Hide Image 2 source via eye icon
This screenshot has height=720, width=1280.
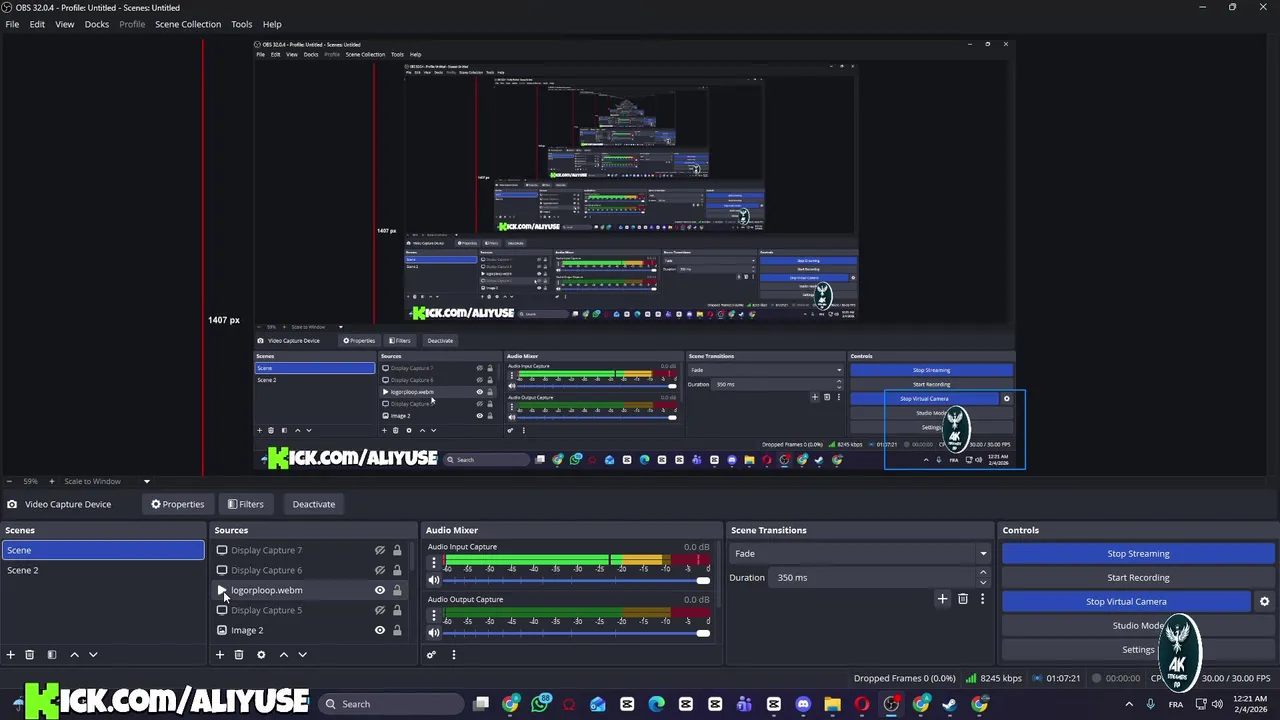(x=380, y=630)
